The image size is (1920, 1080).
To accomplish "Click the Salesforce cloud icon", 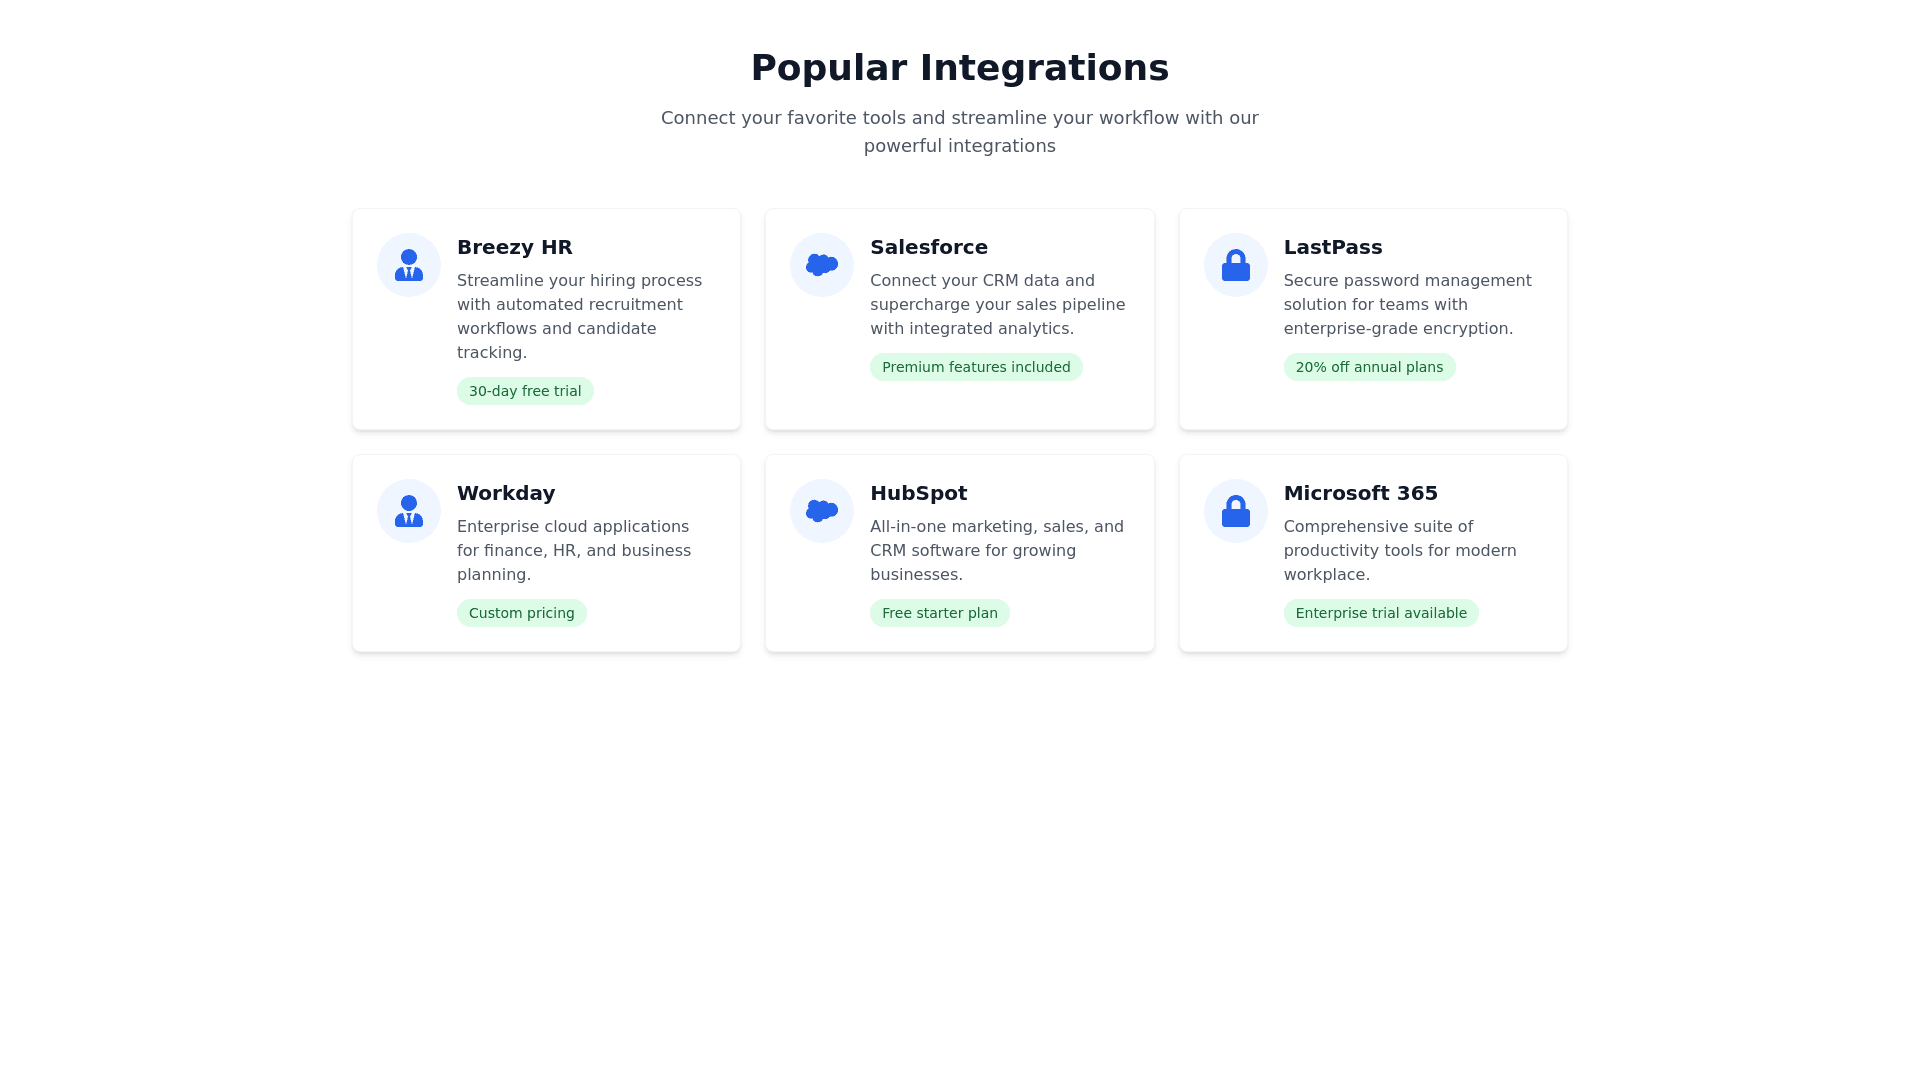I will [x=821, y=265].
